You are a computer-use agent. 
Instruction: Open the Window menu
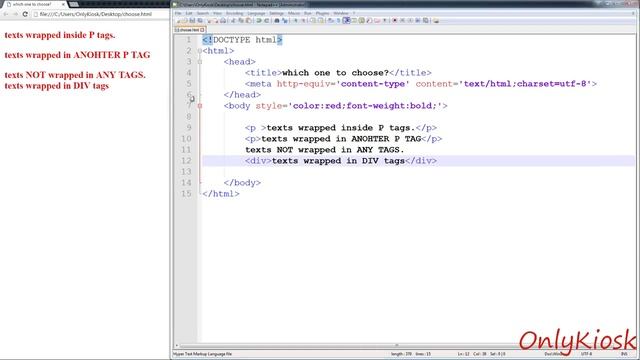(341, 13)
